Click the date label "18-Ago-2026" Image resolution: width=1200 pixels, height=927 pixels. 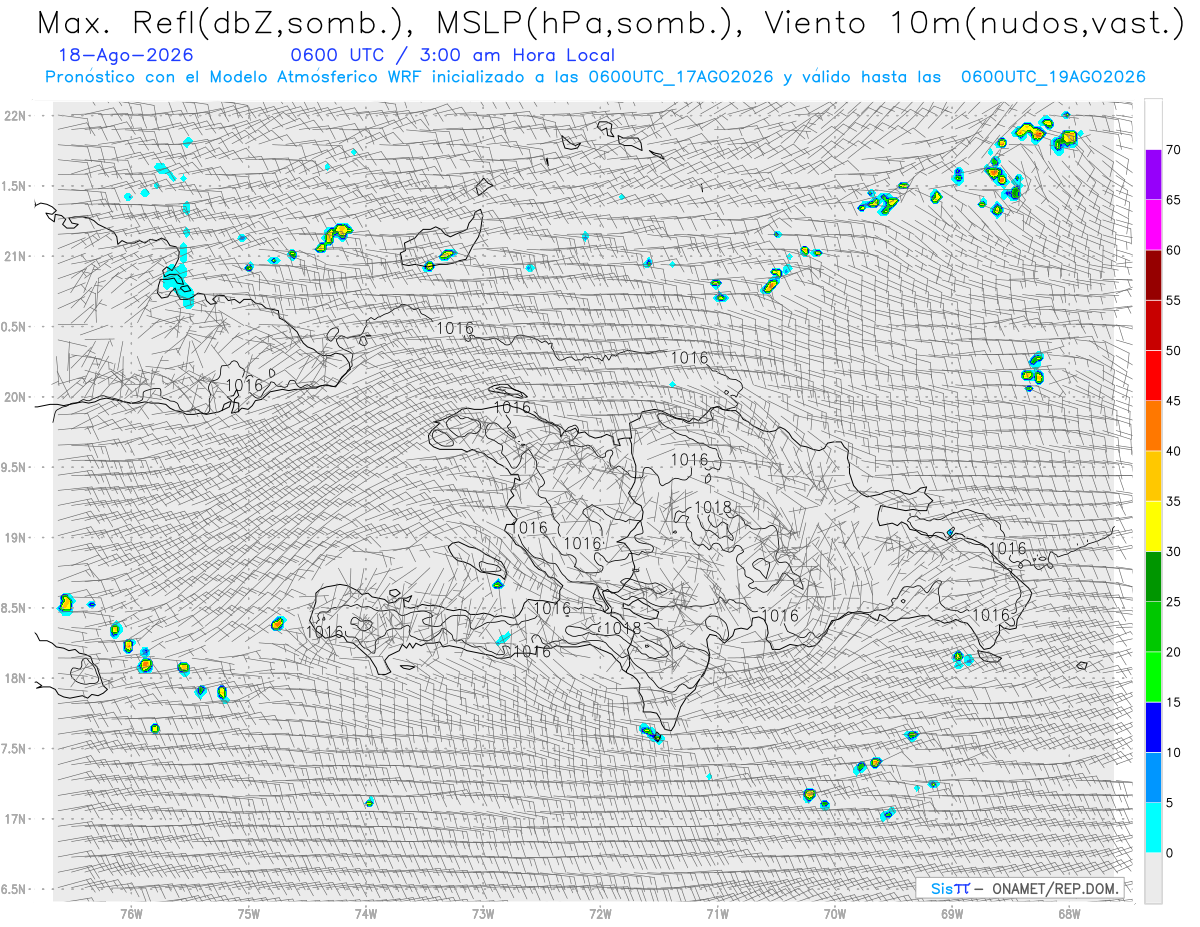point(126,56)
